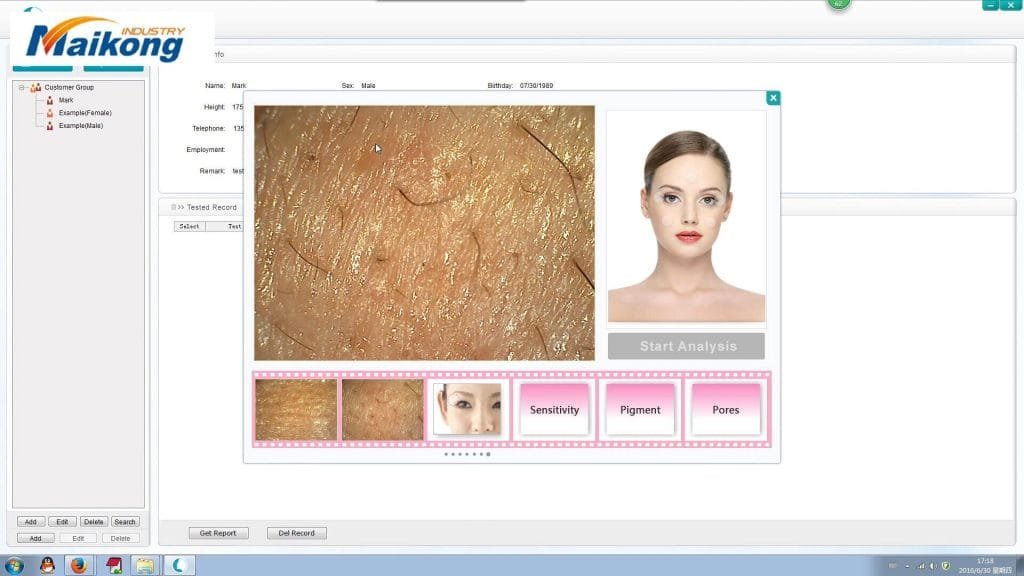Click the large skin microscope image
The image size is (1024, 576).
tap(424, 233)
